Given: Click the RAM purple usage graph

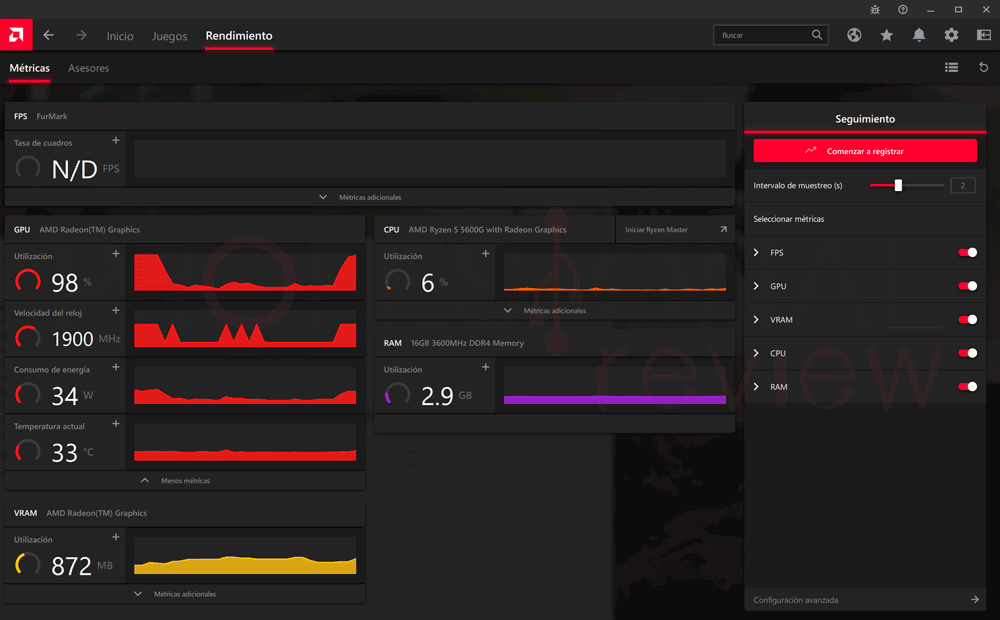Looking at the screenshot, I should coord(615,386).
